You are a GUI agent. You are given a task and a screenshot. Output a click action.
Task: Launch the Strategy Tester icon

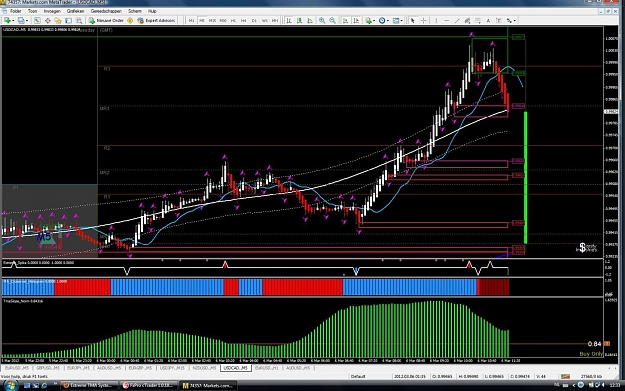pos(79,20)
